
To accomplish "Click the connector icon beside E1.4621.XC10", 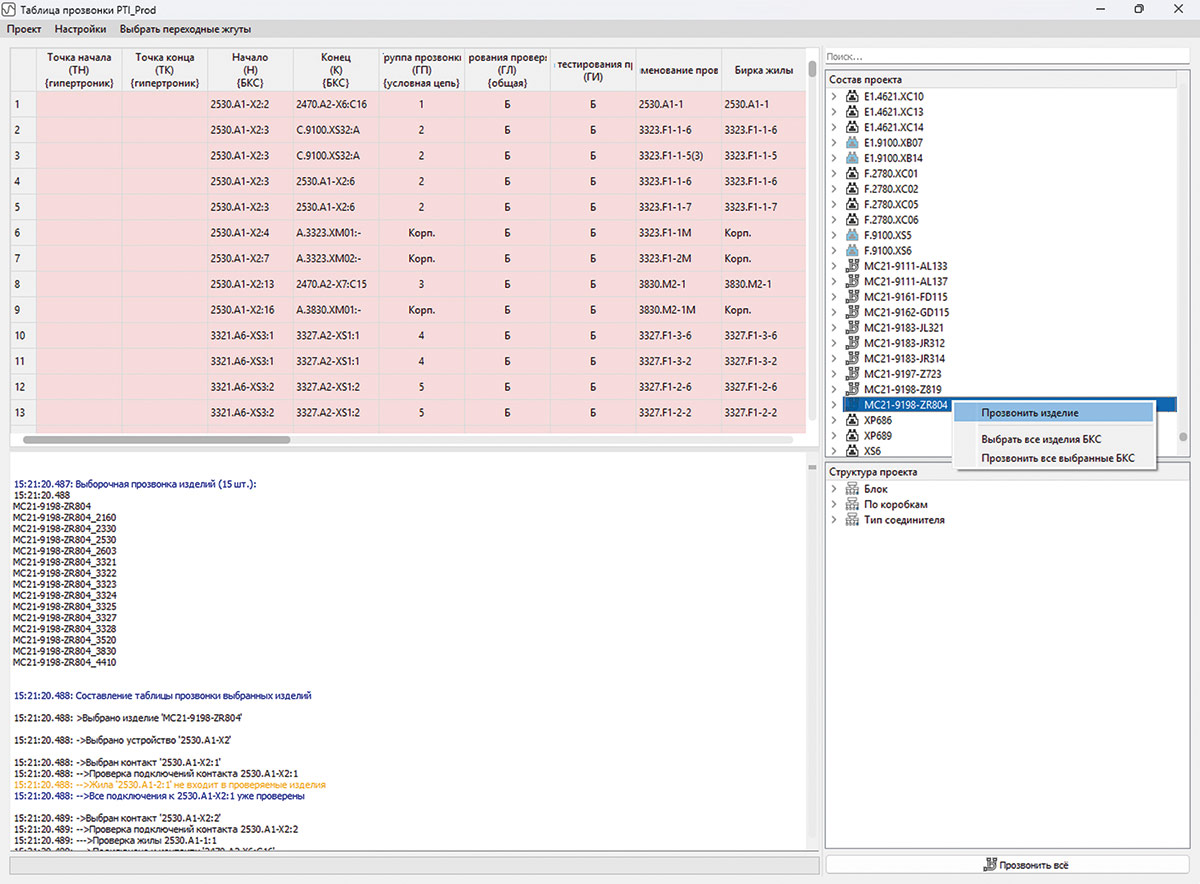I will pyautogui.click(x=853, y=97).
